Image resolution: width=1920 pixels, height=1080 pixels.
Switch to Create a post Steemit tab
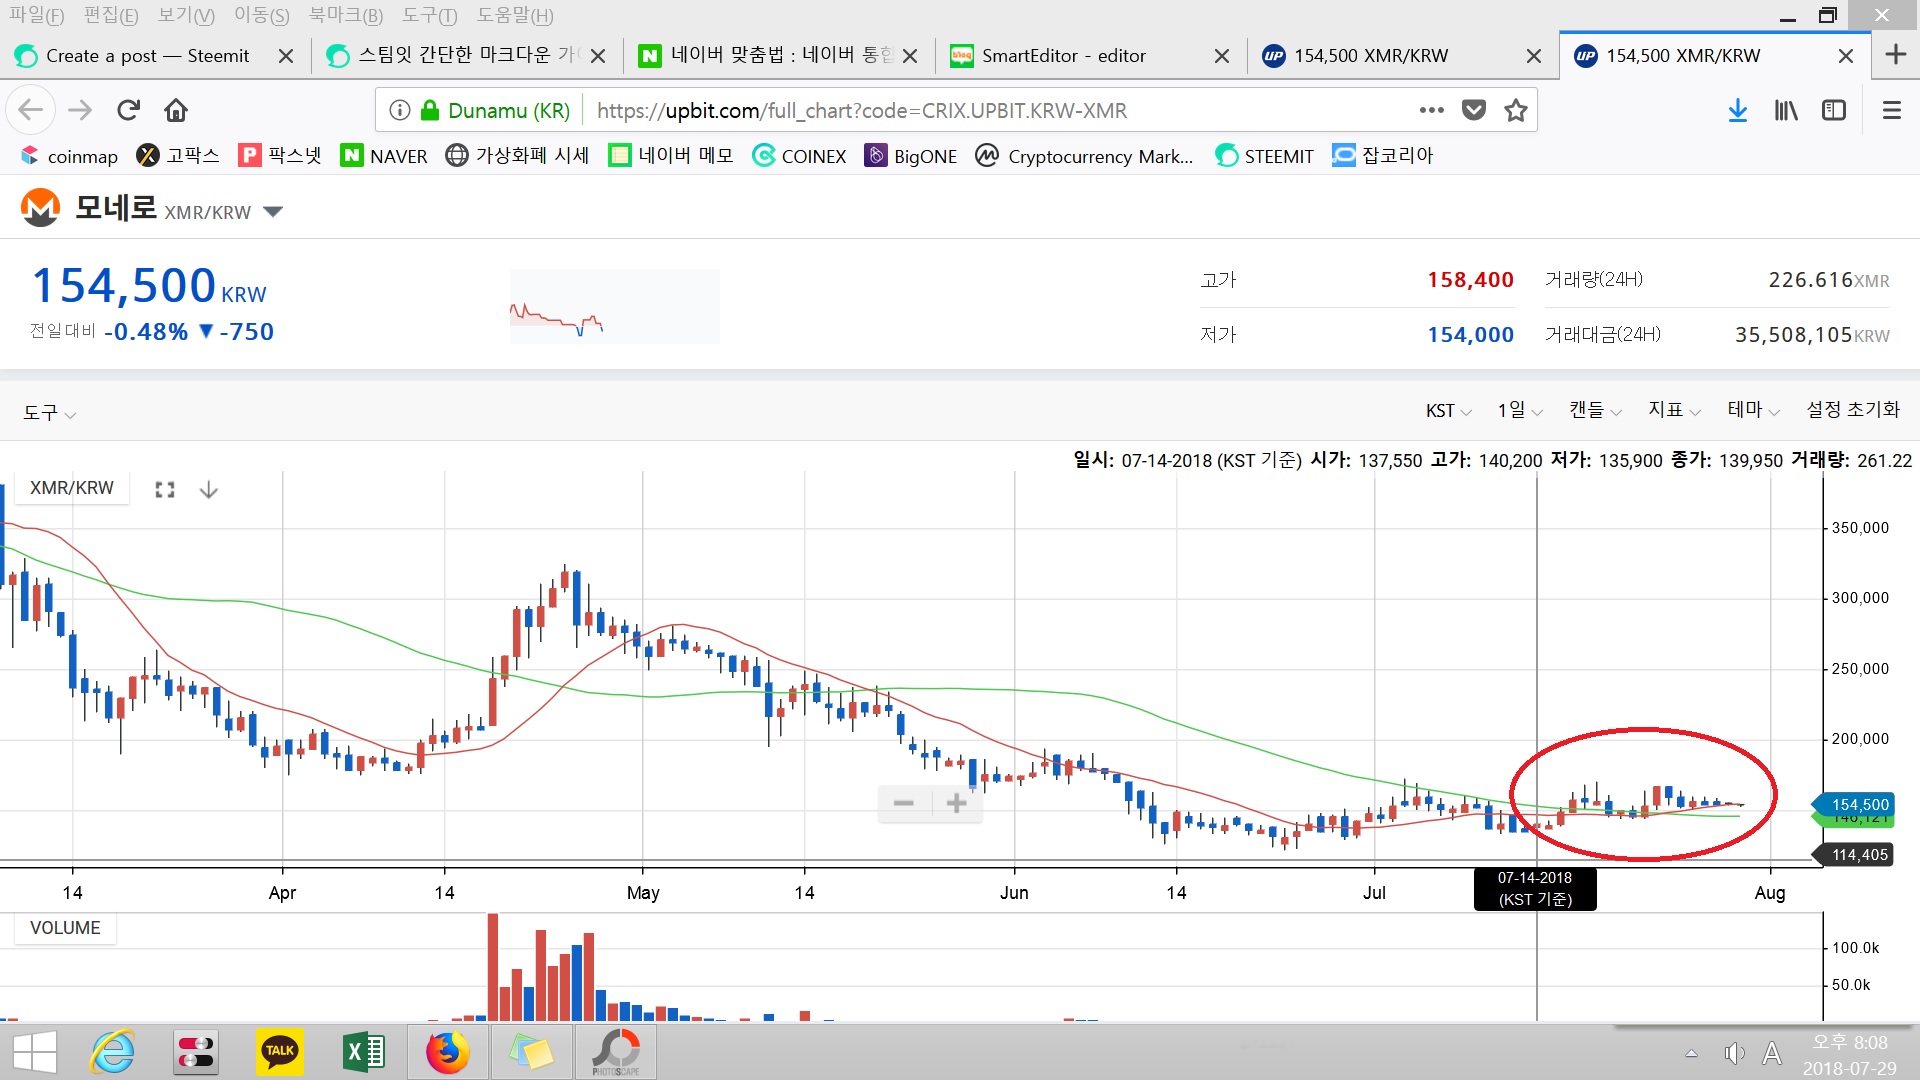[147, 56]
